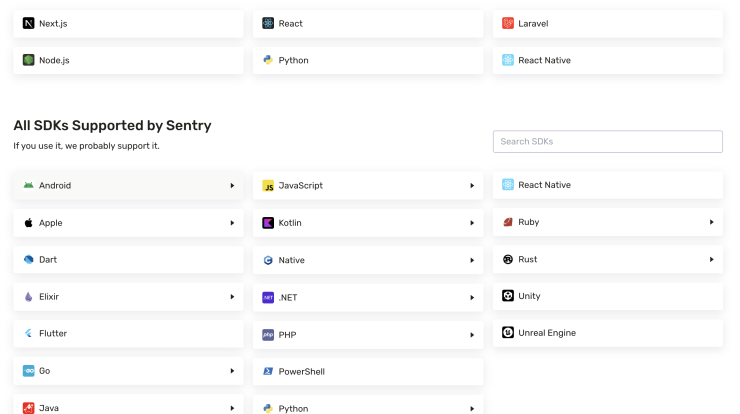
Task: Click the "Rust" label text
Action: (528, 259)
